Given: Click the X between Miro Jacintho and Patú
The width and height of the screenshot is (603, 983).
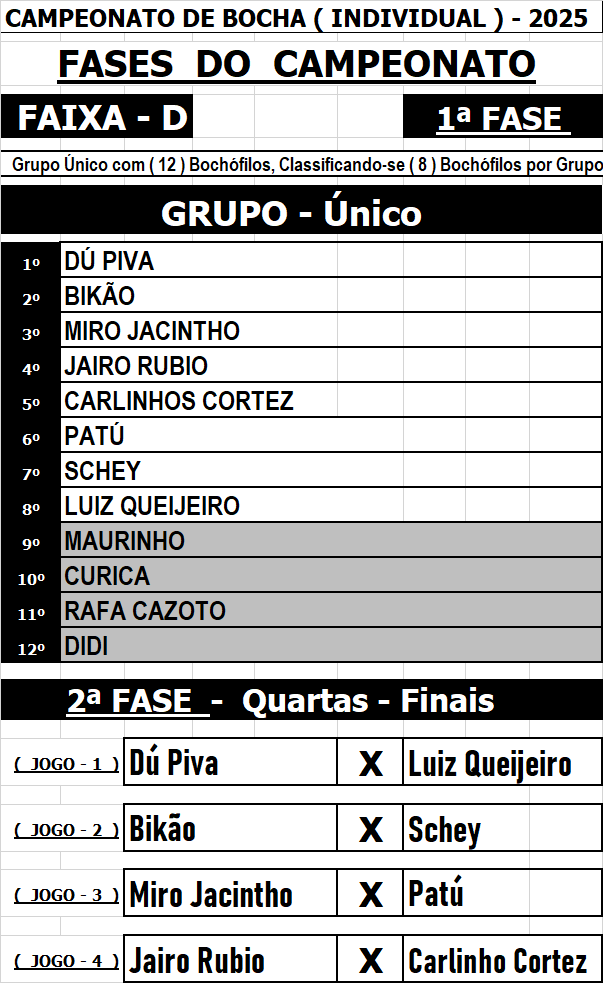Looking at the screenshot, I should pyautogui.click(x=371, y=895).
